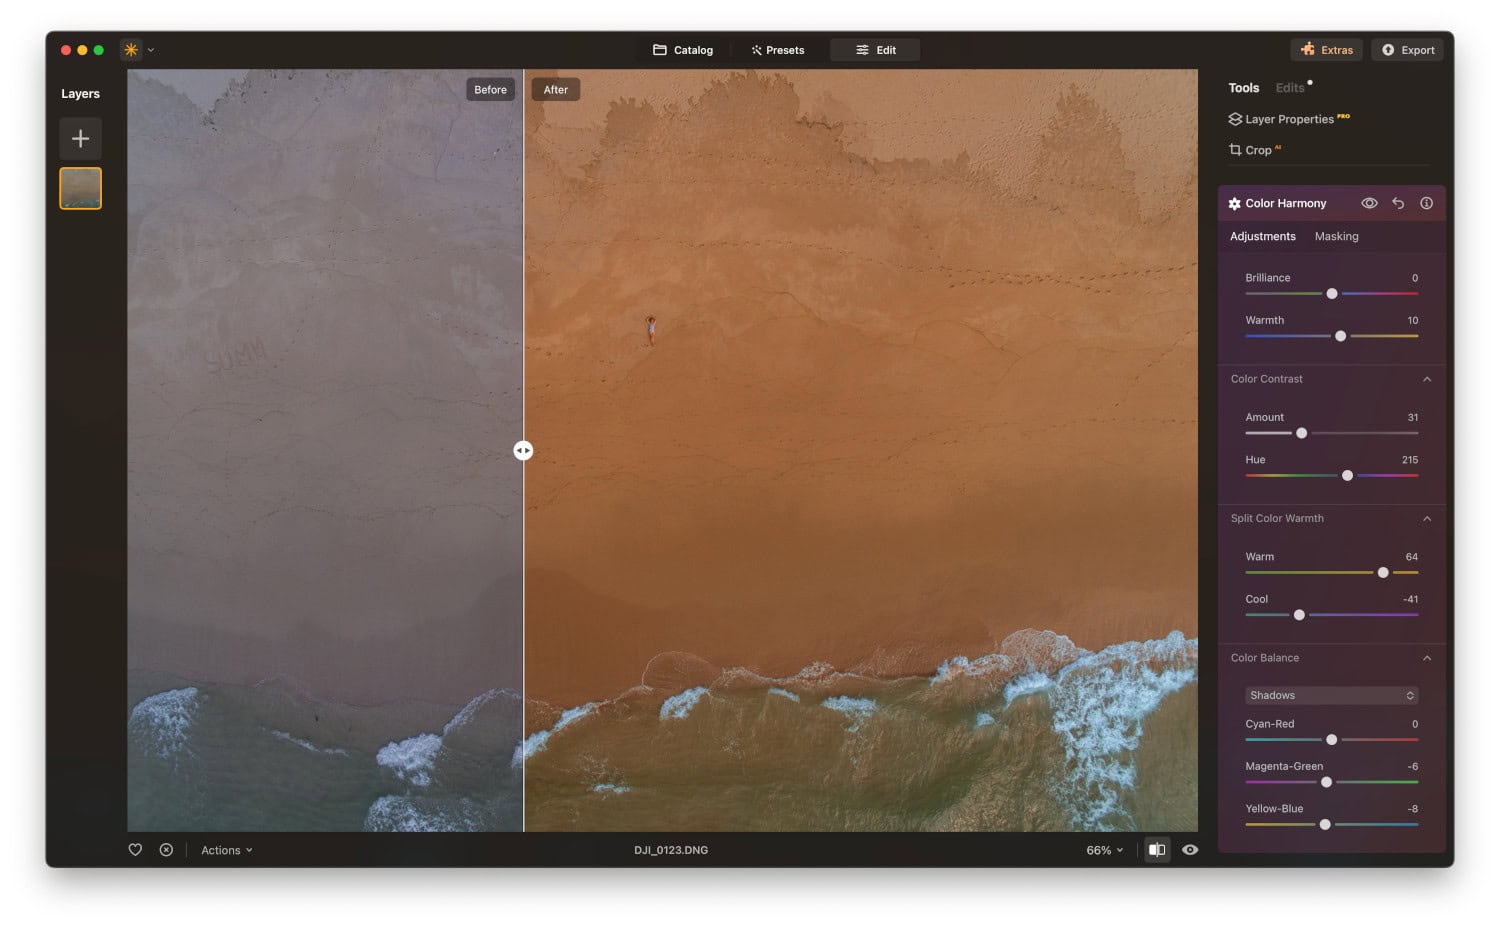
Task: Toggle the before/after compare view icon
Action: click(x=1157, y=849)
